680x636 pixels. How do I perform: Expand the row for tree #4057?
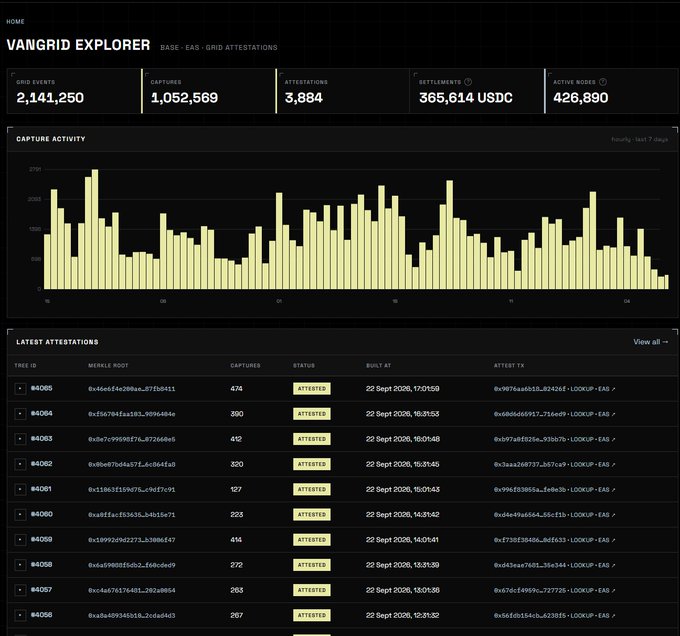point(20,590)
